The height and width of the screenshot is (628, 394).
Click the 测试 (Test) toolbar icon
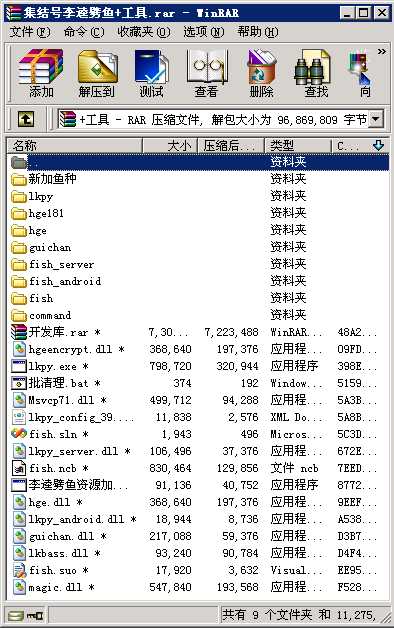coord(151,73)
